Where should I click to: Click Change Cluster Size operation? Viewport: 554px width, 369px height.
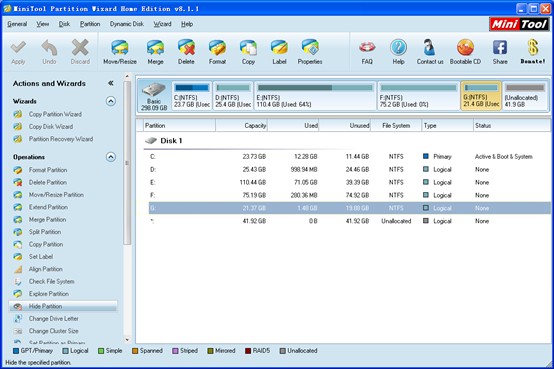click(53, 331)
